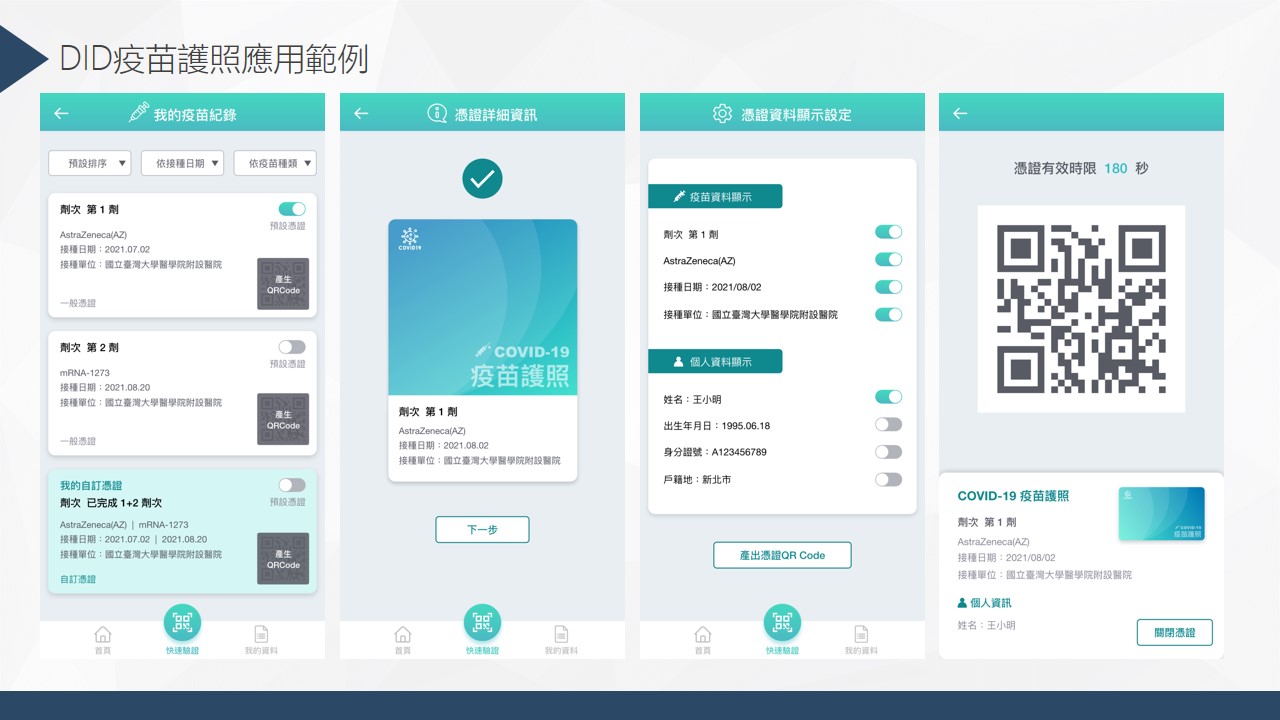1280x720 pixels.
Task: Open 首頁 on 憑證資料顯示設定 screen
Action: pyautogui.click(x=702, y=640)
